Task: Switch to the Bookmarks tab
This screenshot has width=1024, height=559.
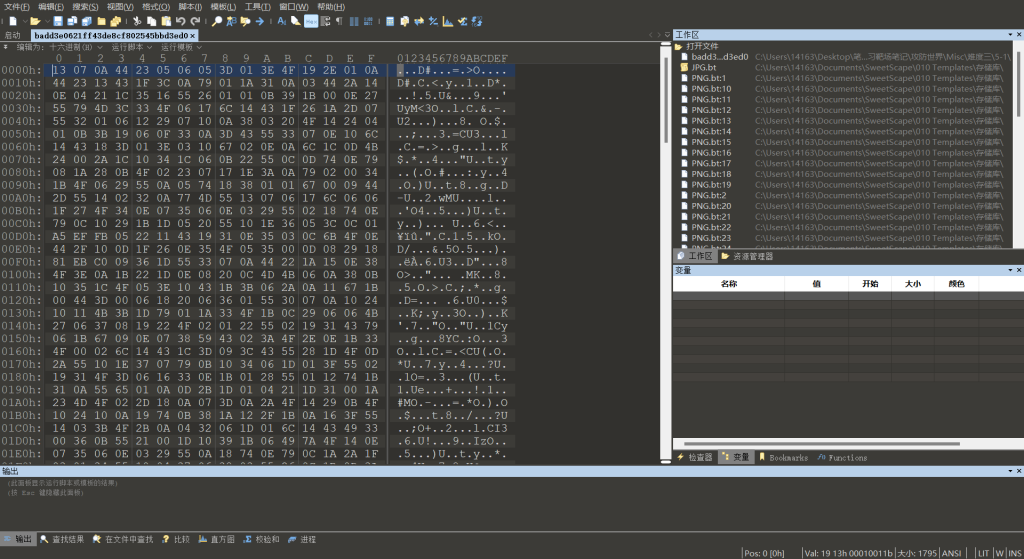Action: pos(783,457)
